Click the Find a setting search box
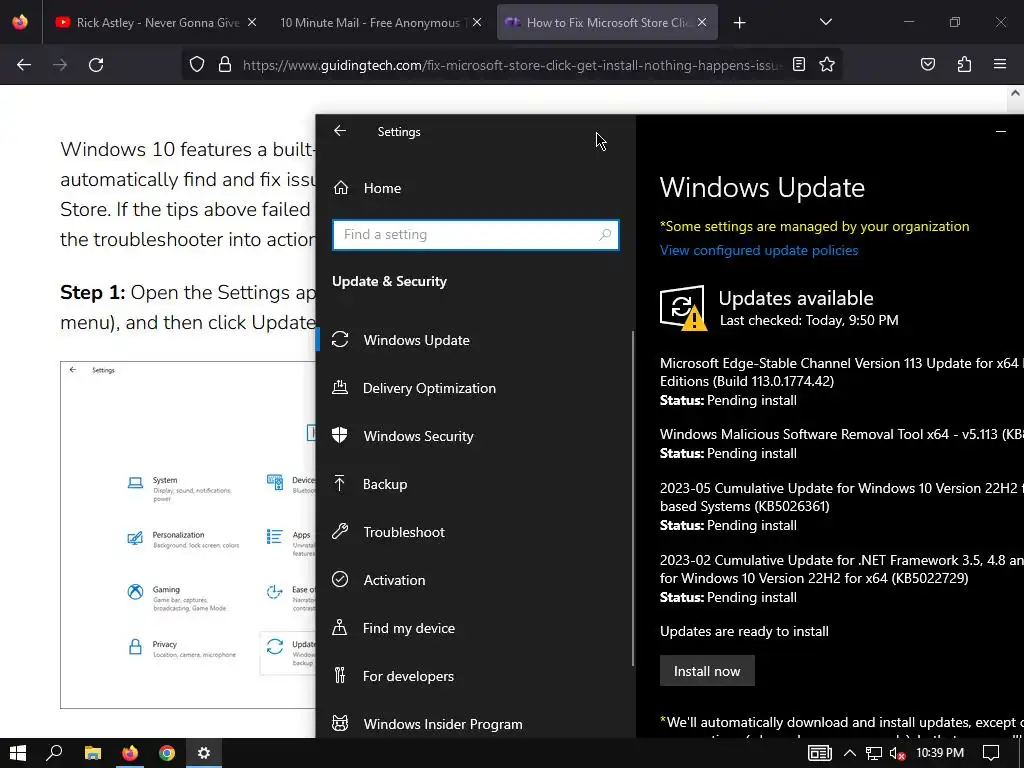This screenshot has width=1024, height=768. point(475,234)
